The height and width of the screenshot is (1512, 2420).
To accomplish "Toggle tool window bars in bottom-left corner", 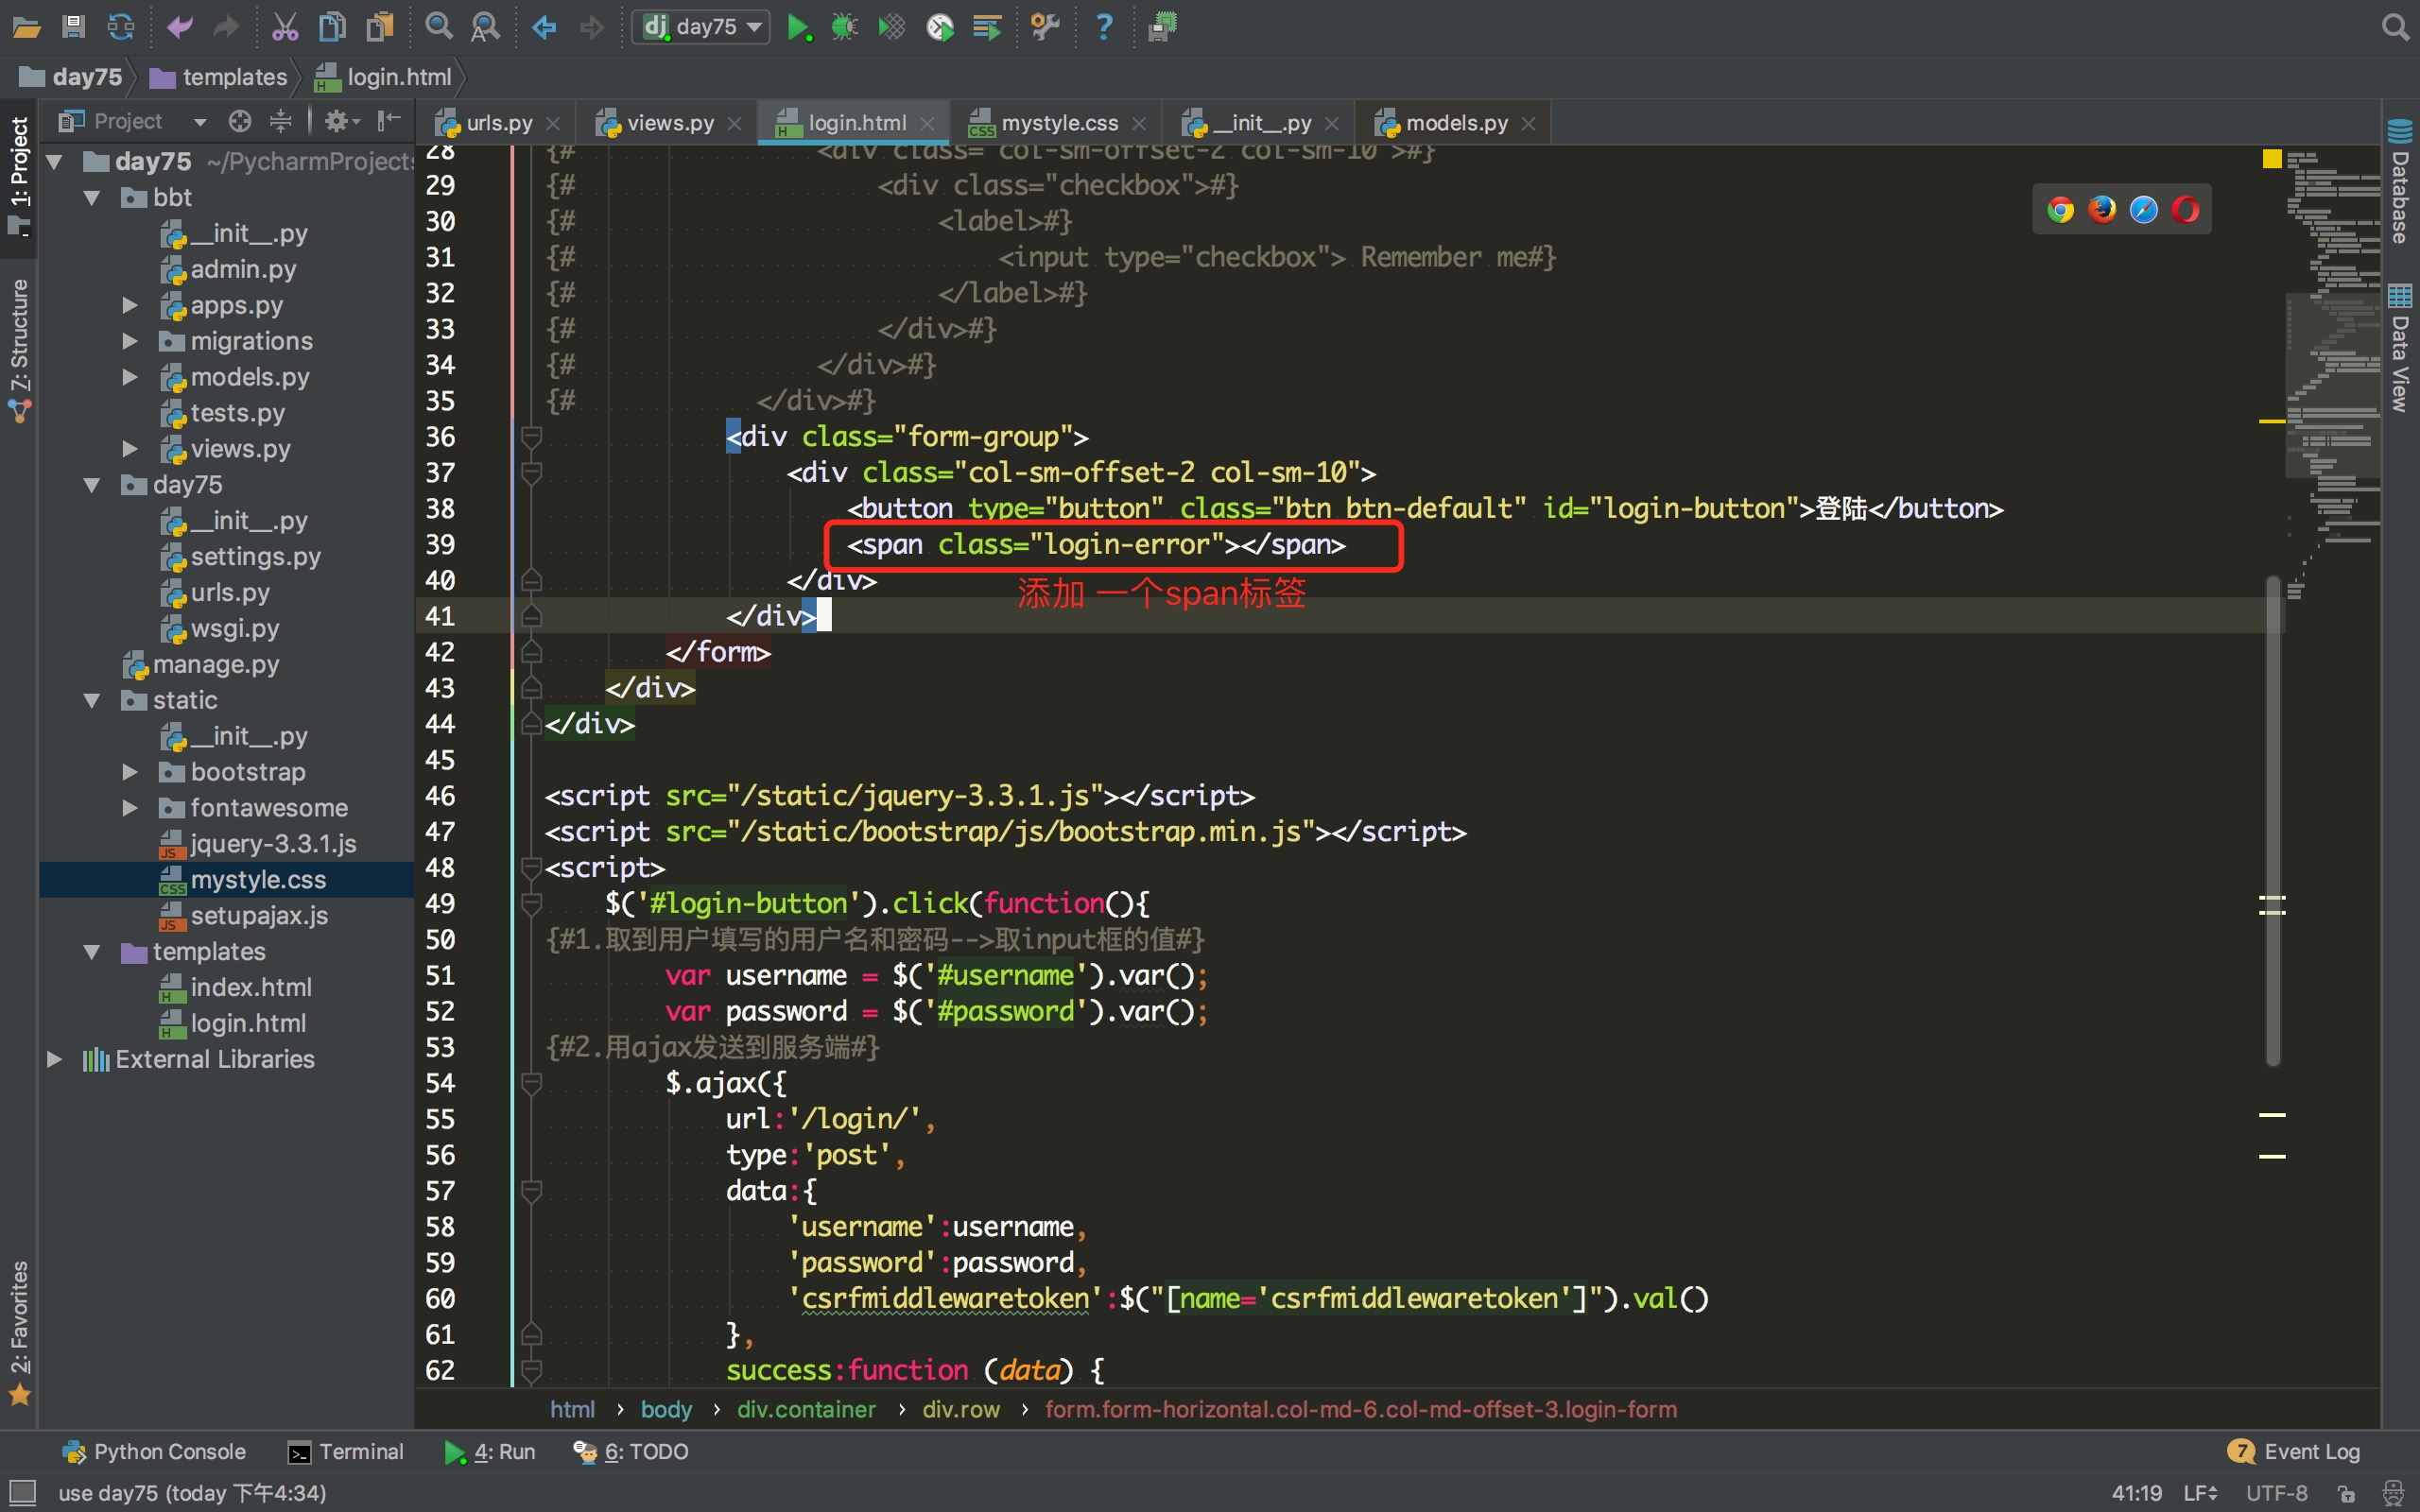I will (x=22, y=1492).
